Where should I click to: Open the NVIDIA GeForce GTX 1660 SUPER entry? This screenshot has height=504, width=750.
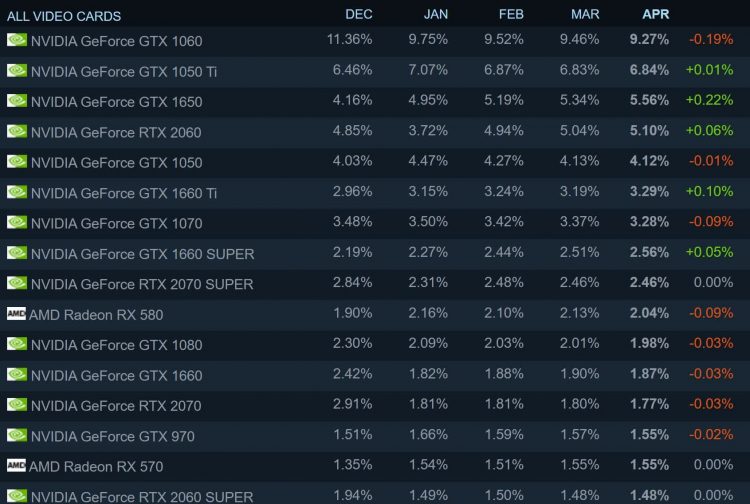tap(142, 254)
